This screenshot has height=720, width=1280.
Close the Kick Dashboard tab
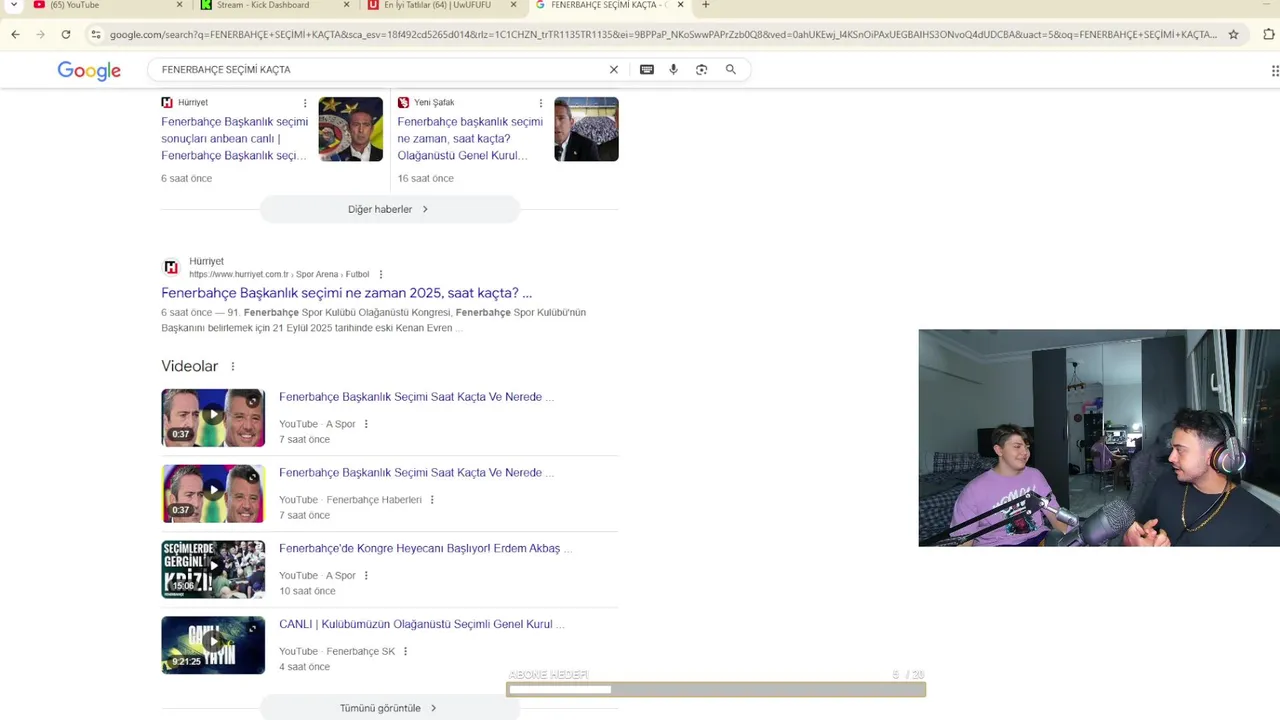[x=347, y=5]
